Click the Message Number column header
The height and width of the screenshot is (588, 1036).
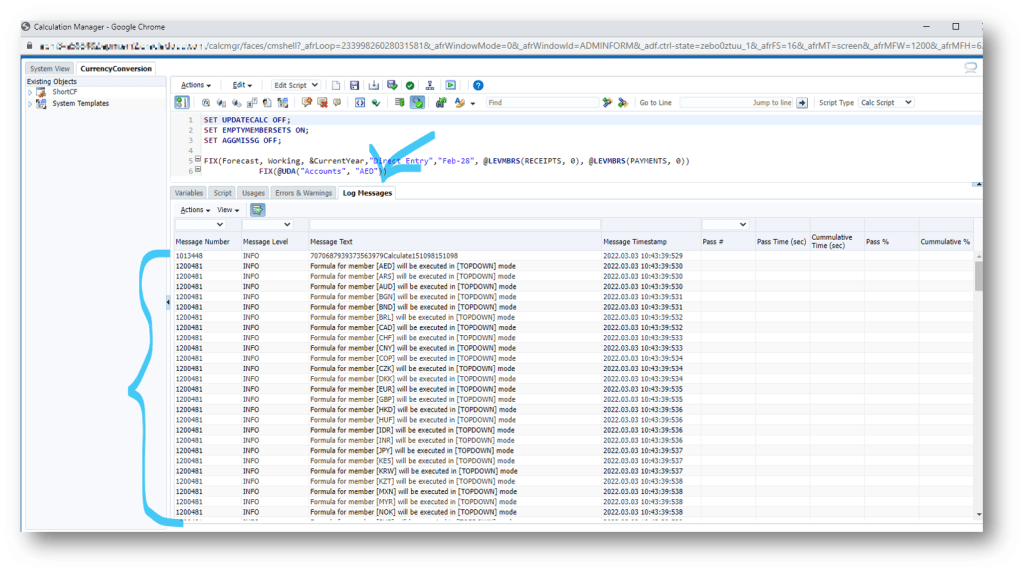click(x=203, y=242)
